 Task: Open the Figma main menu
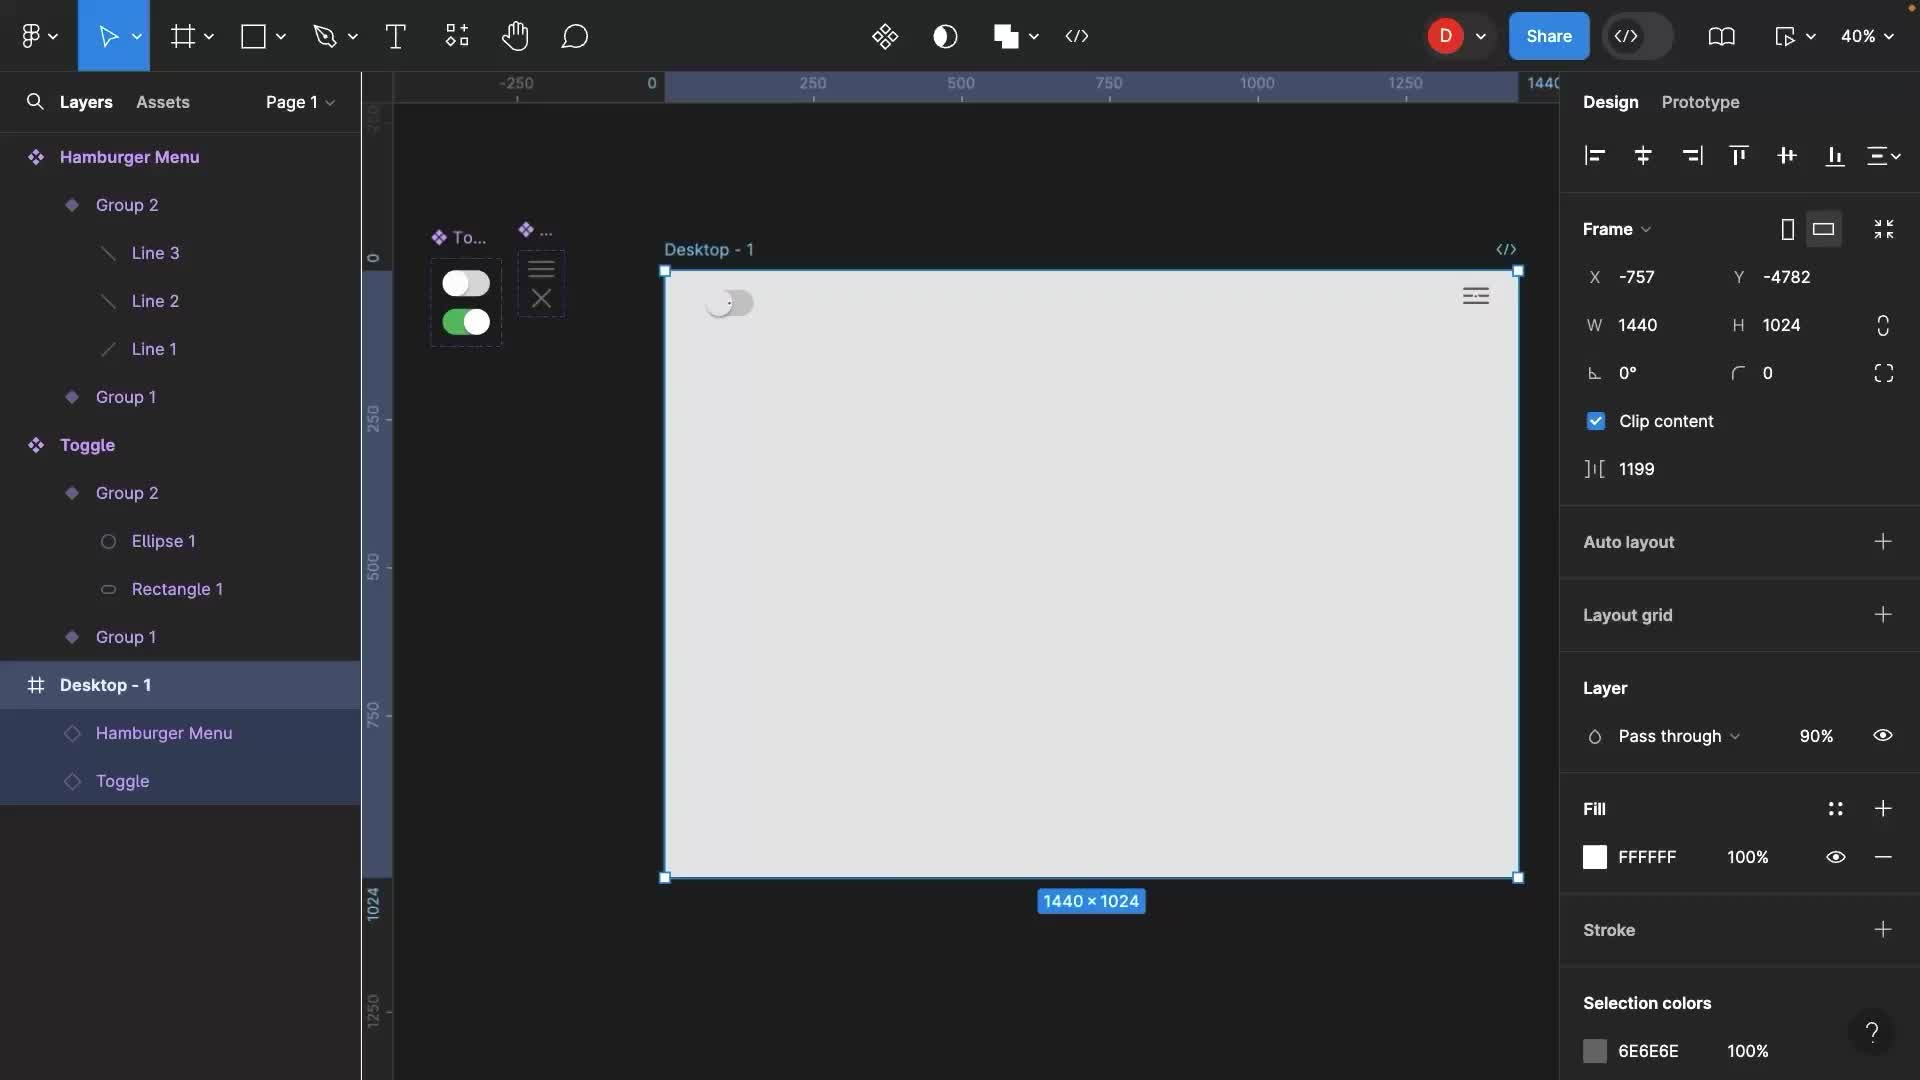pos(38,36)
